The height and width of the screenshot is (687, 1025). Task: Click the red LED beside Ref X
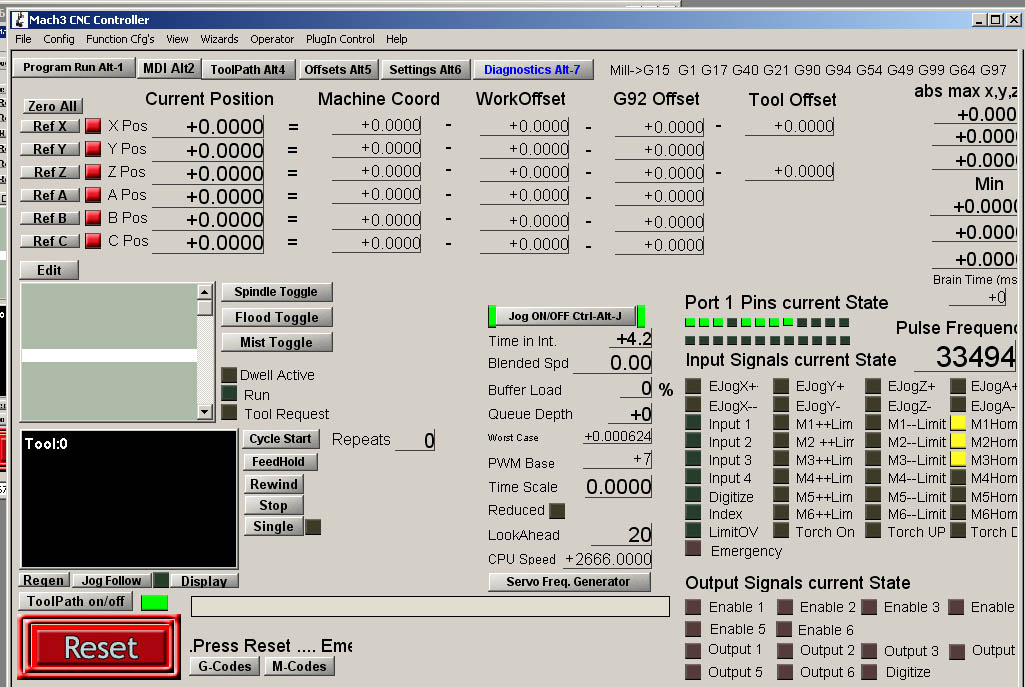[x=93, y=126]
